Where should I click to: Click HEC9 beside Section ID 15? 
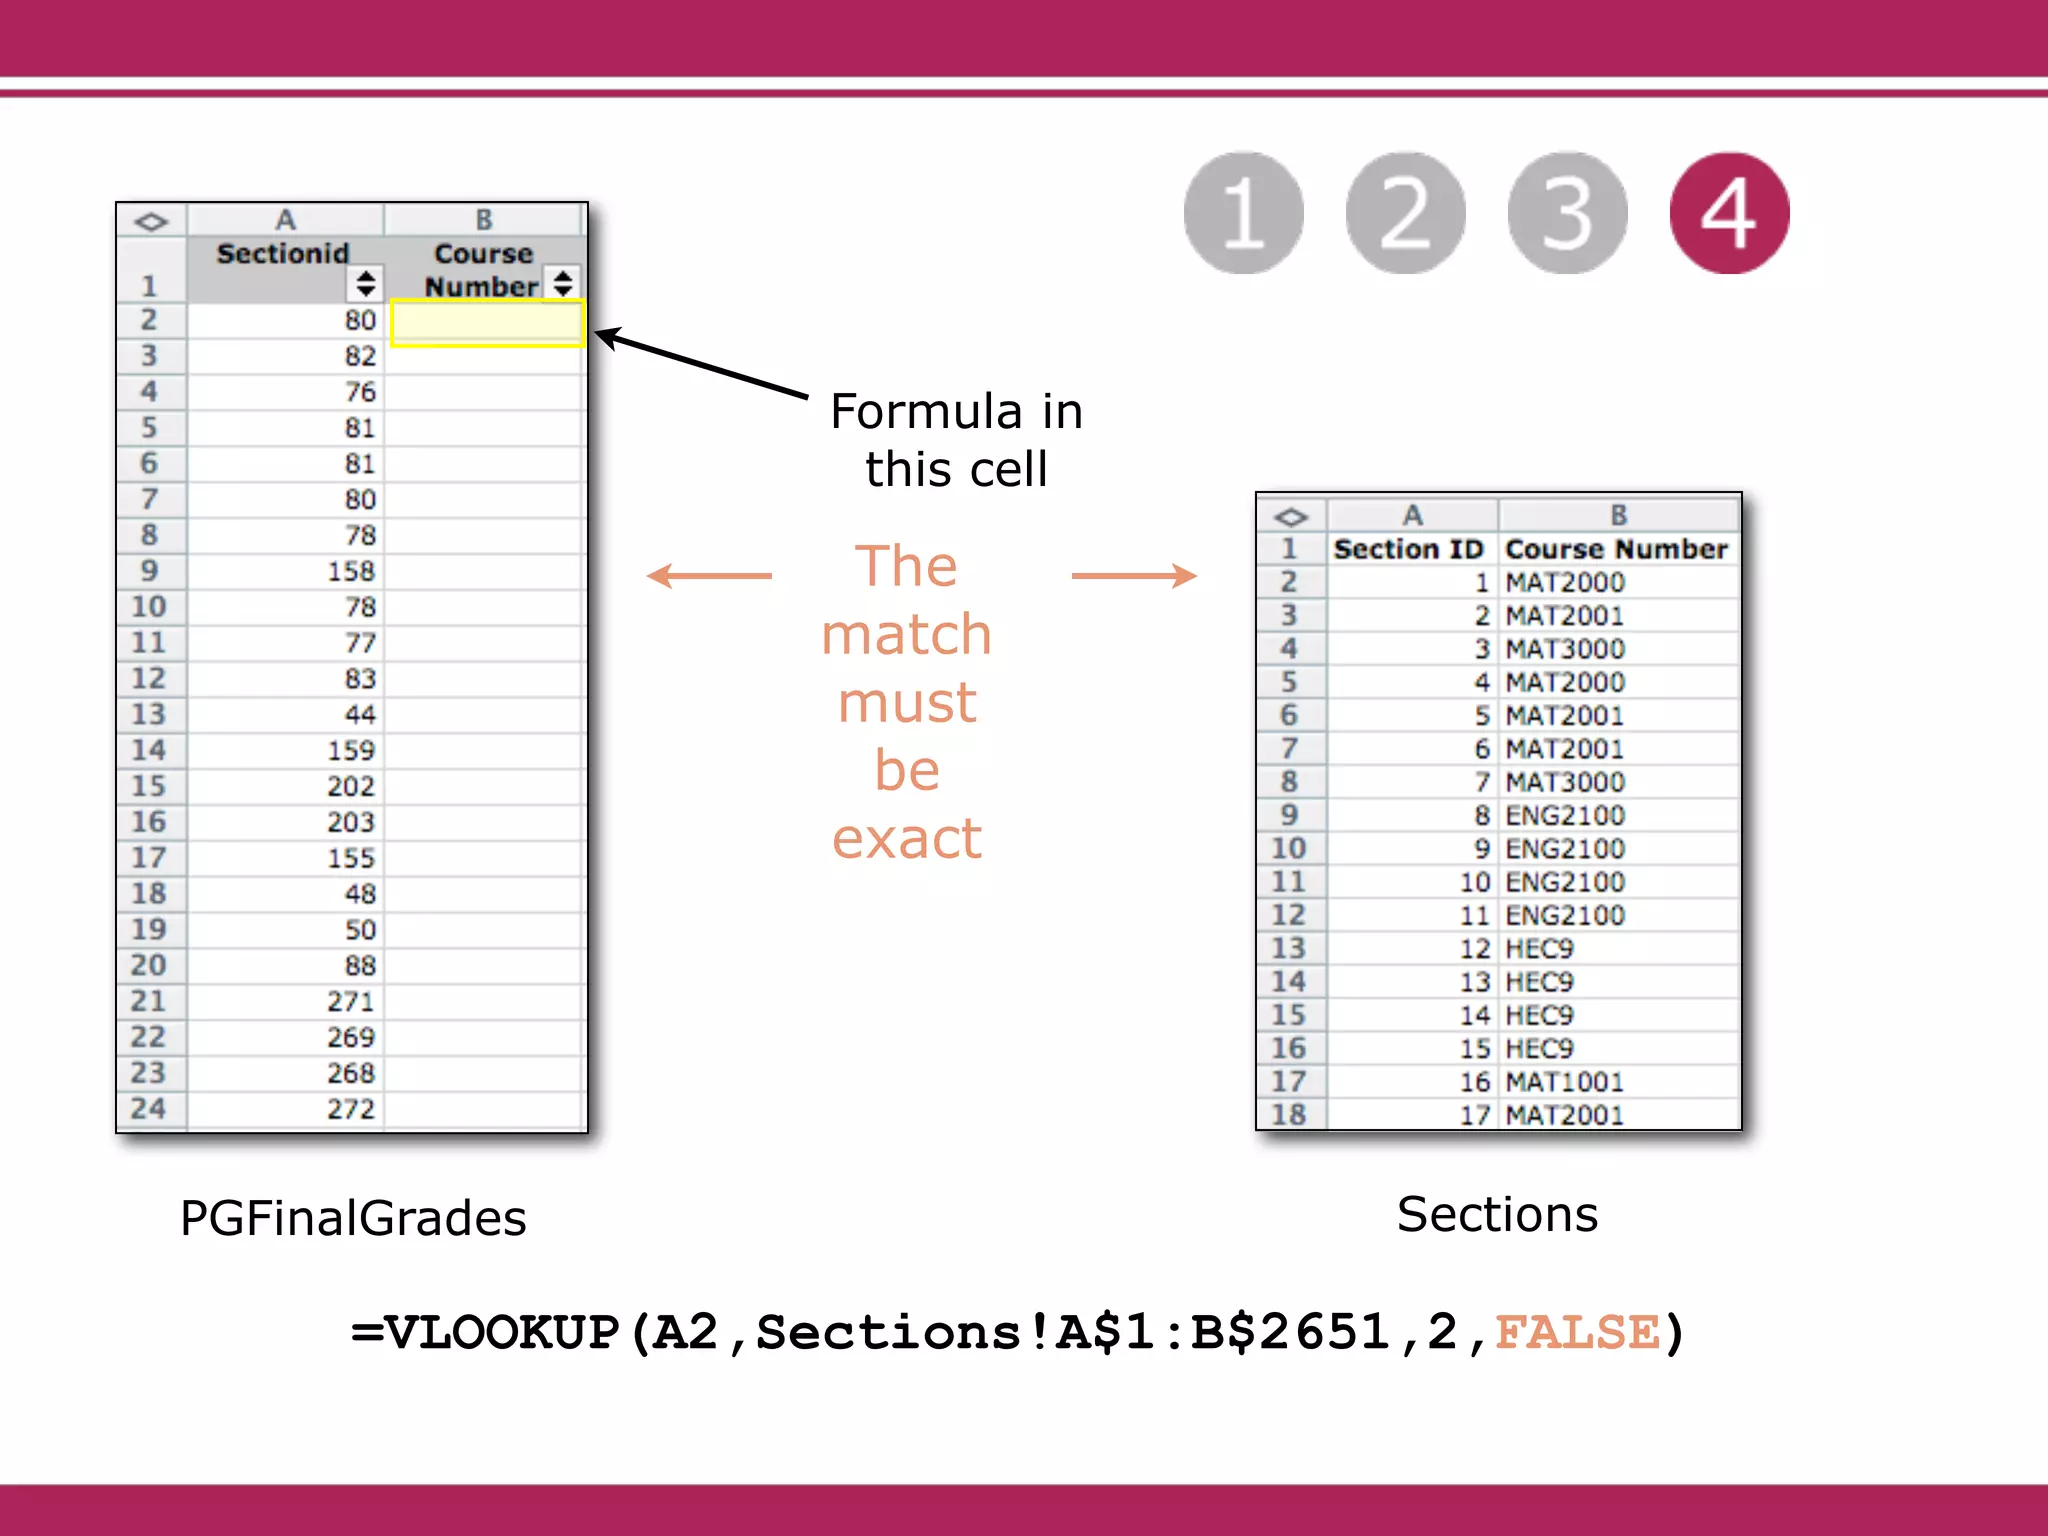(1619, 1048)
